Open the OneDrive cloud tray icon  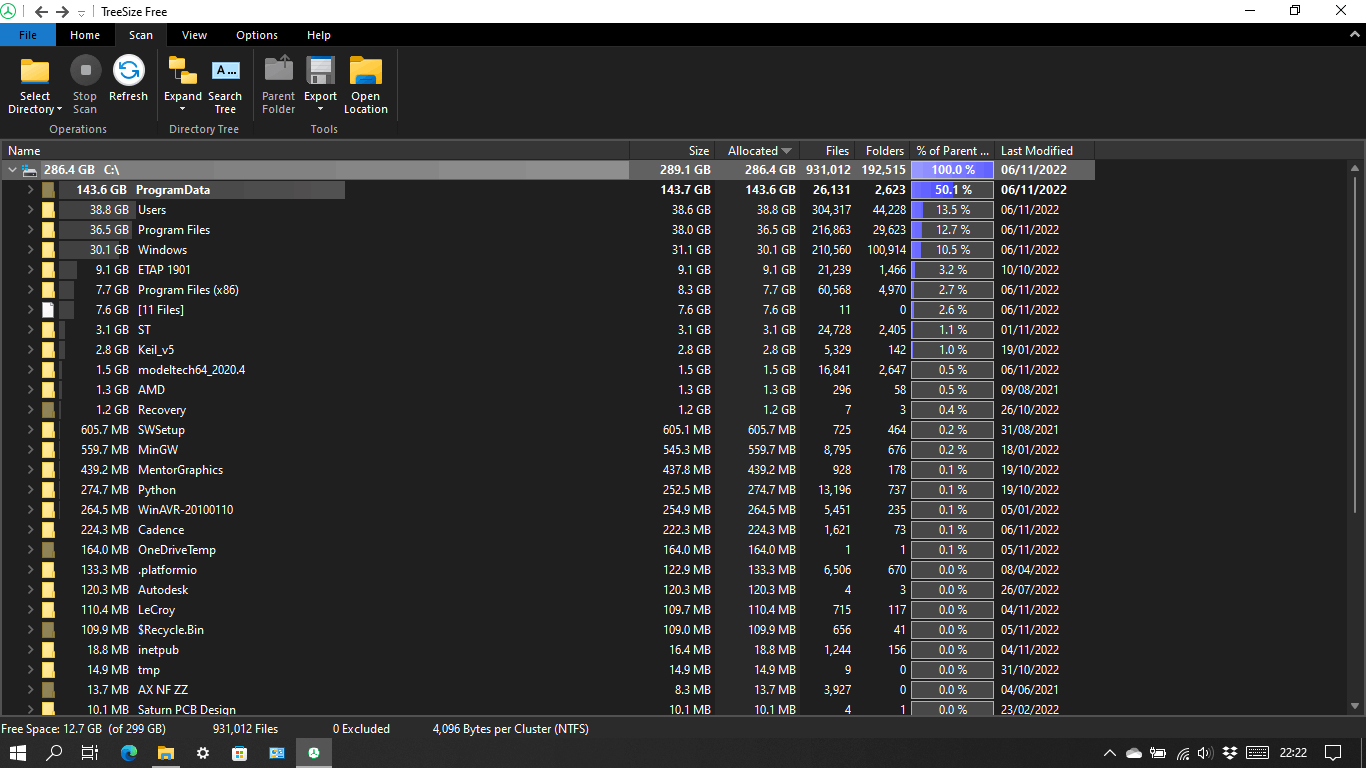(1134, 753)
